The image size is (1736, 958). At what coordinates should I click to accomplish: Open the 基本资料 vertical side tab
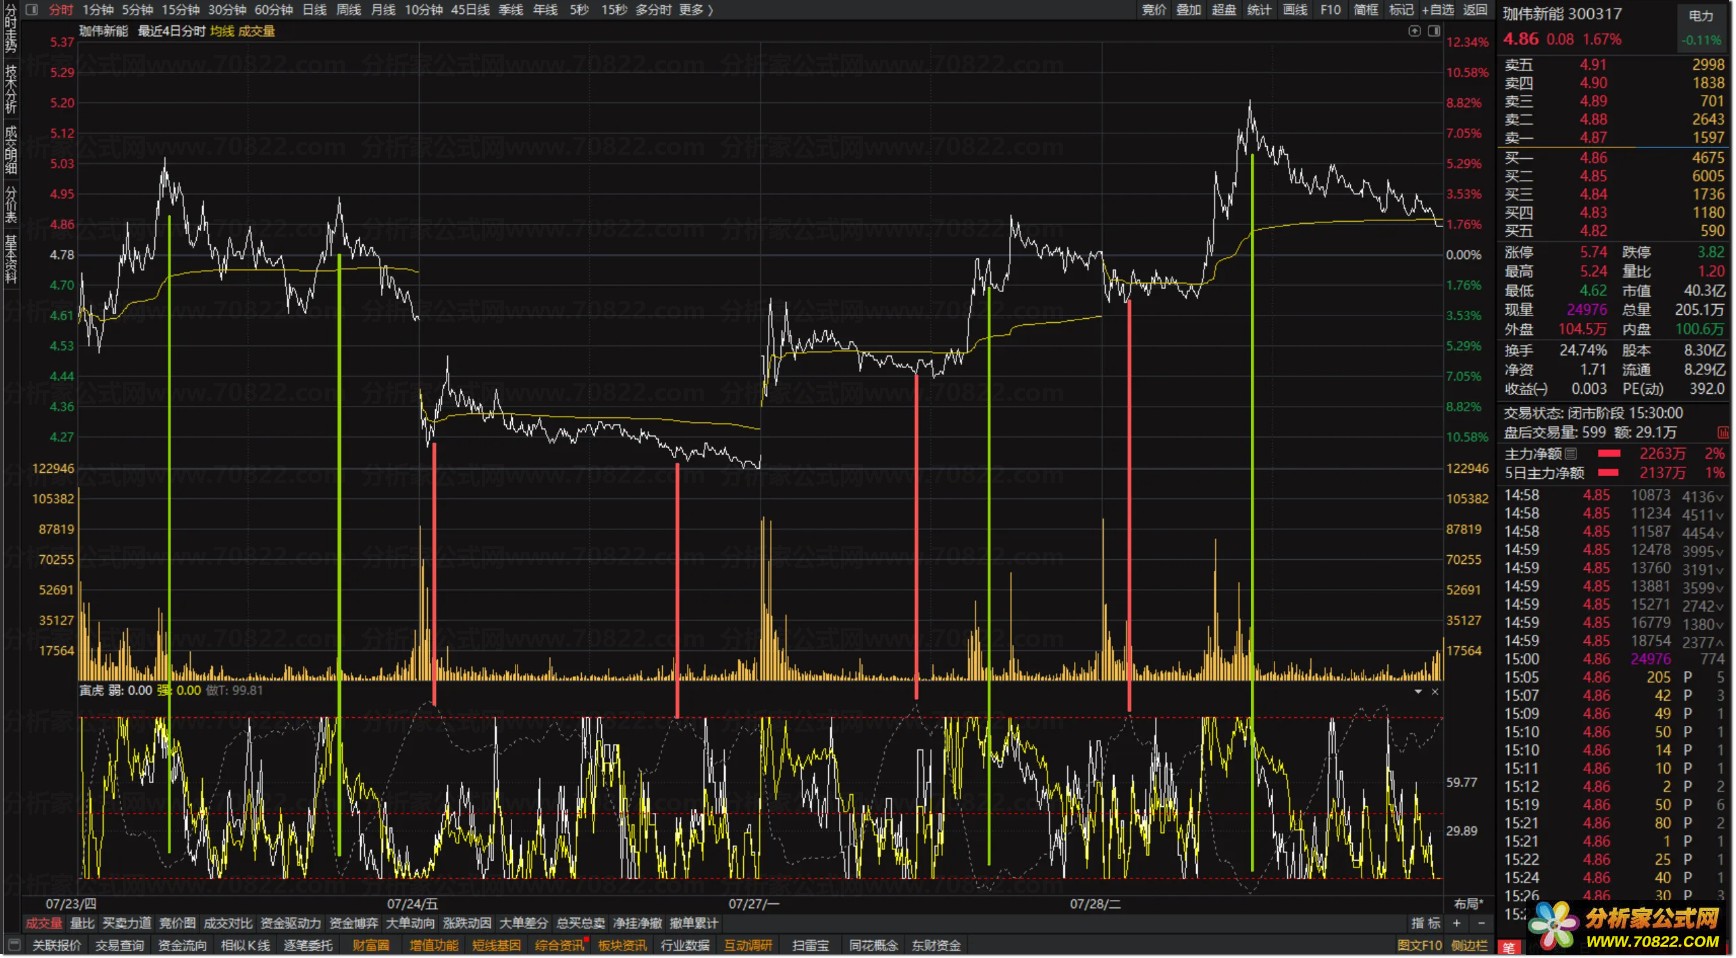pyautogui.click(x=11, y=259)
